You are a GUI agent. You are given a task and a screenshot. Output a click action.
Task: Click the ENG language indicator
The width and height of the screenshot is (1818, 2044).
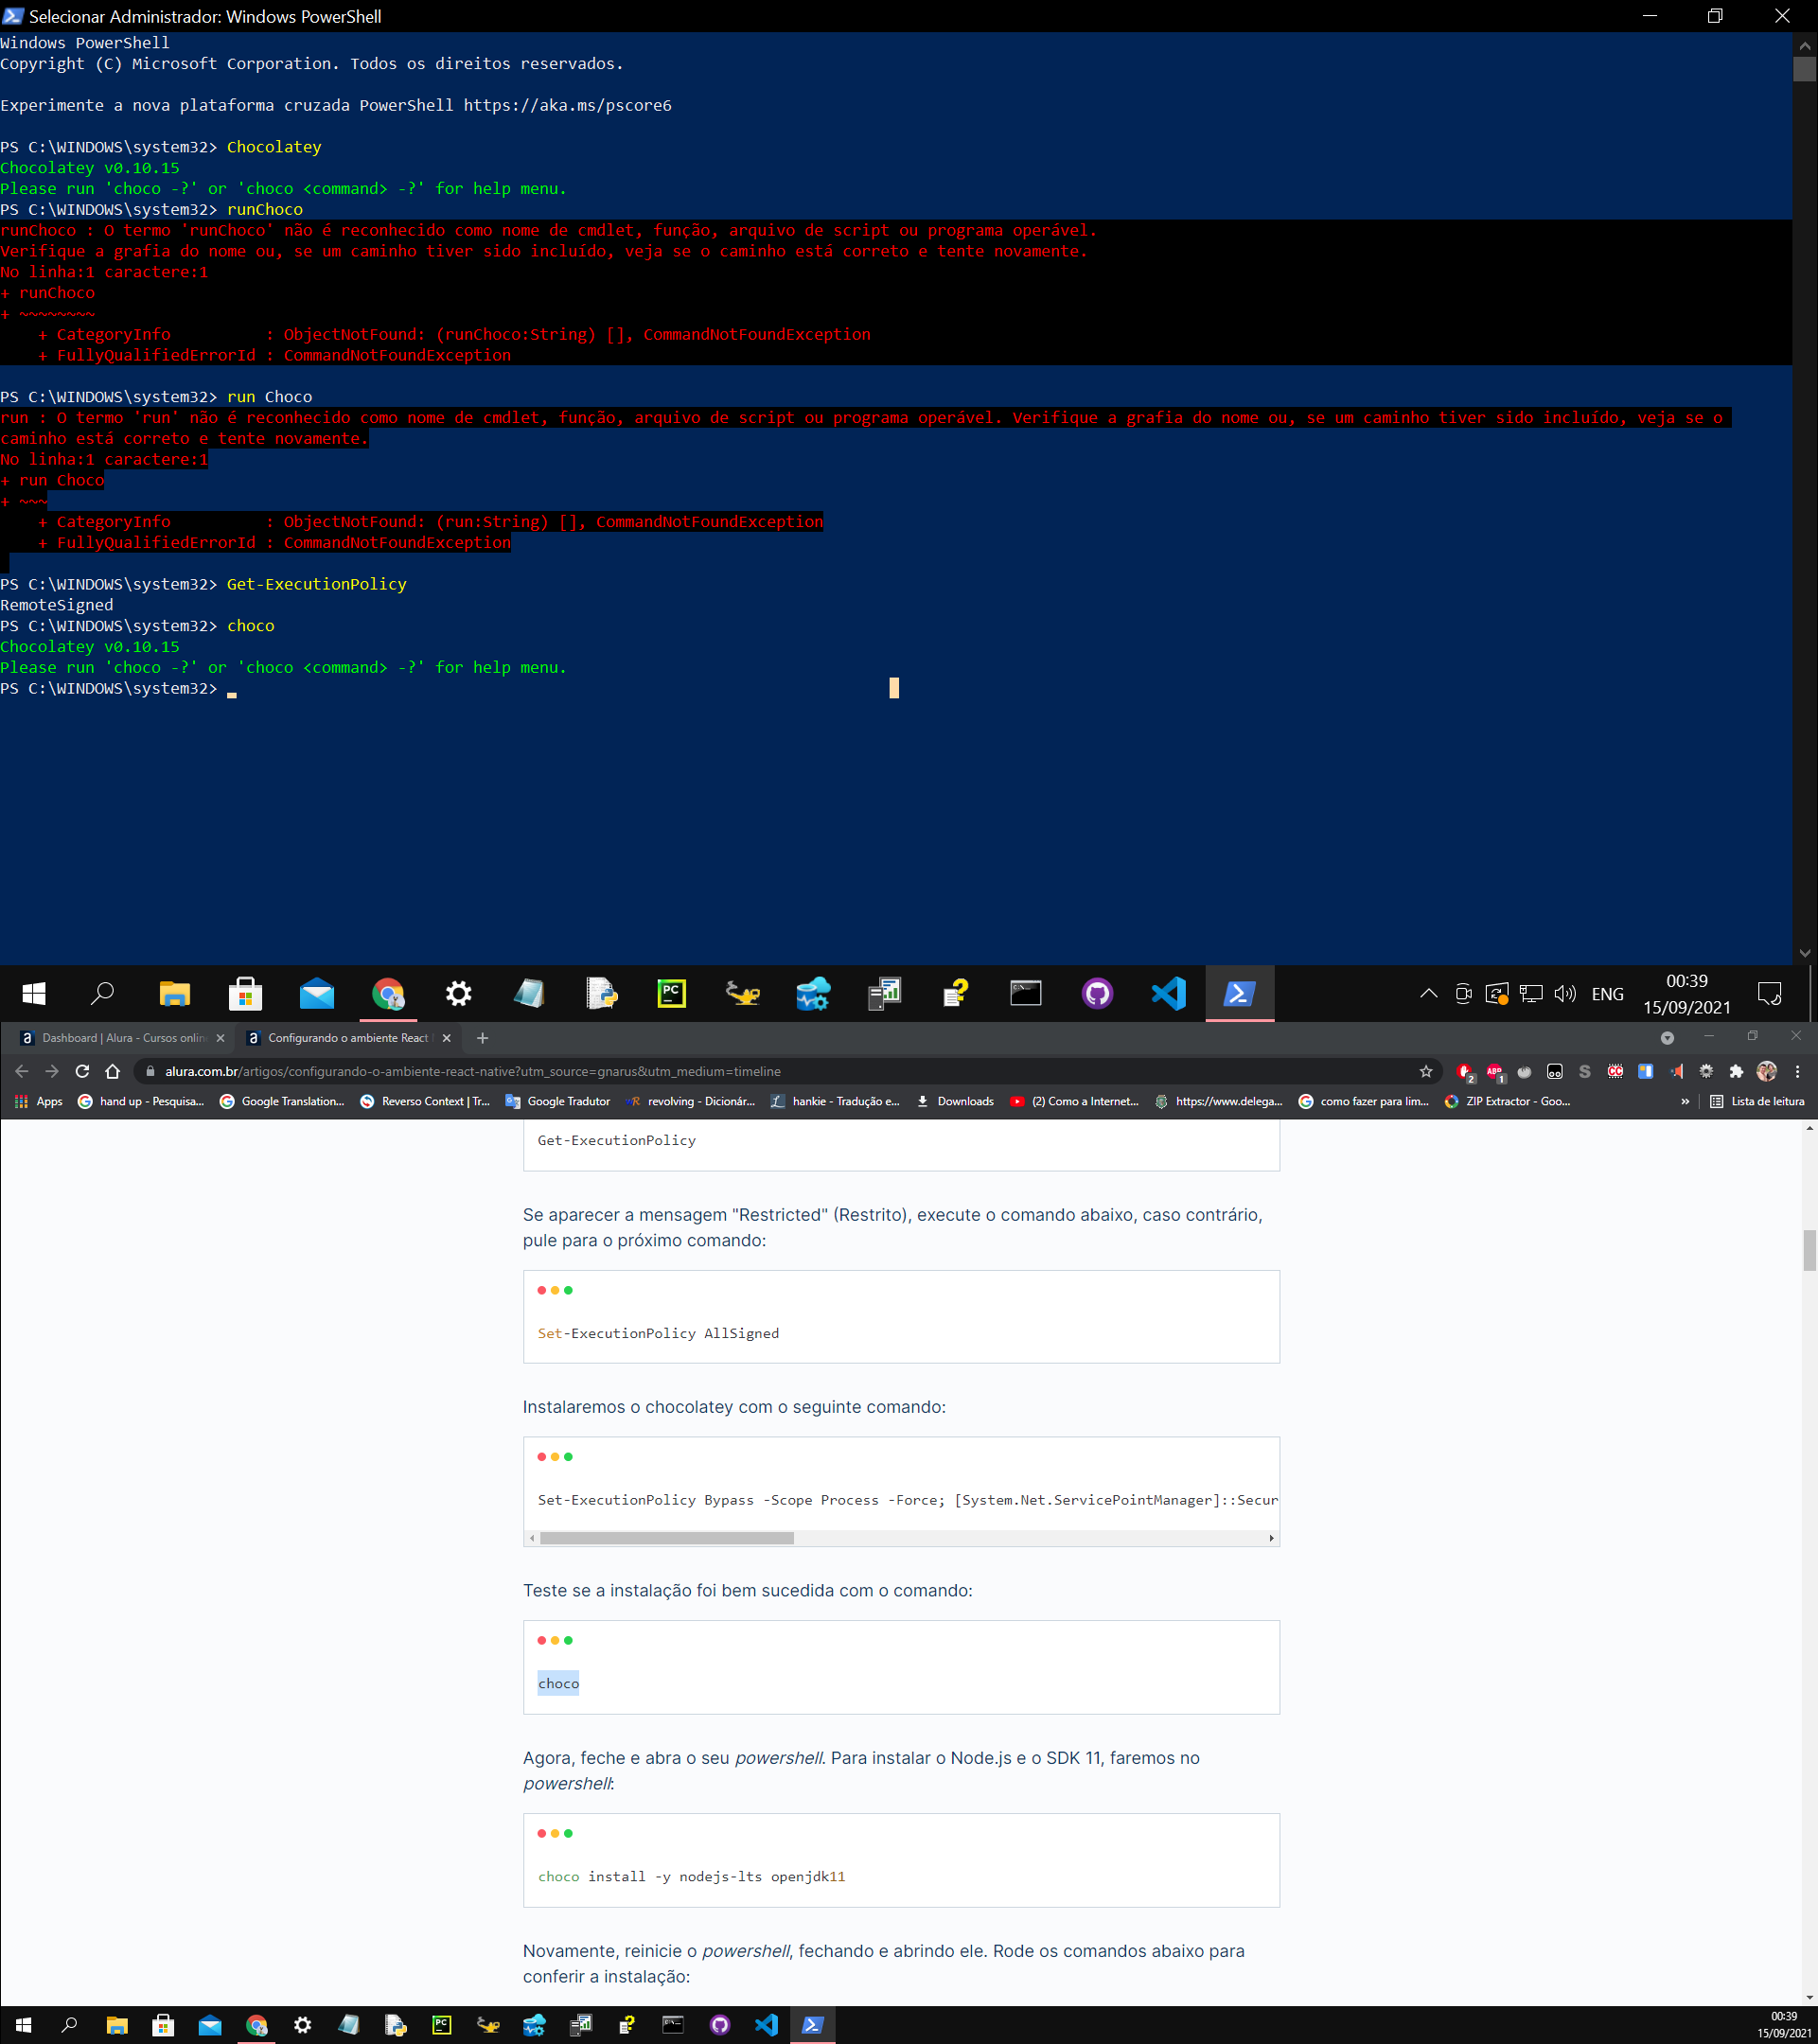[1607, 994]
